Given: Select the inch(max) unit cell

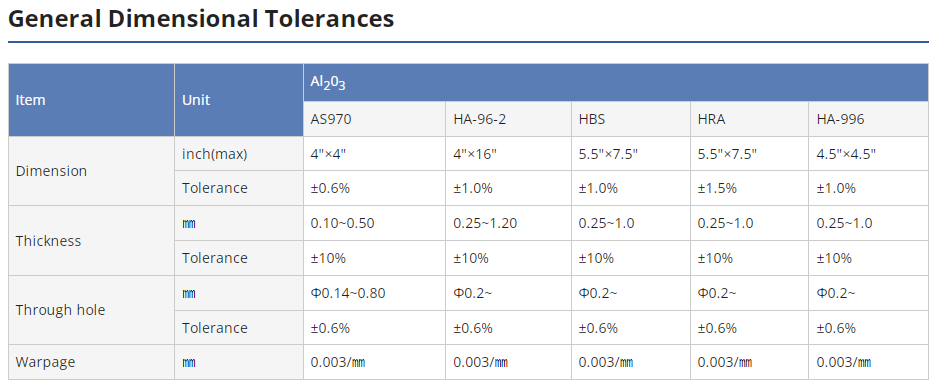Looking at the screenshot, I should 239,154.
